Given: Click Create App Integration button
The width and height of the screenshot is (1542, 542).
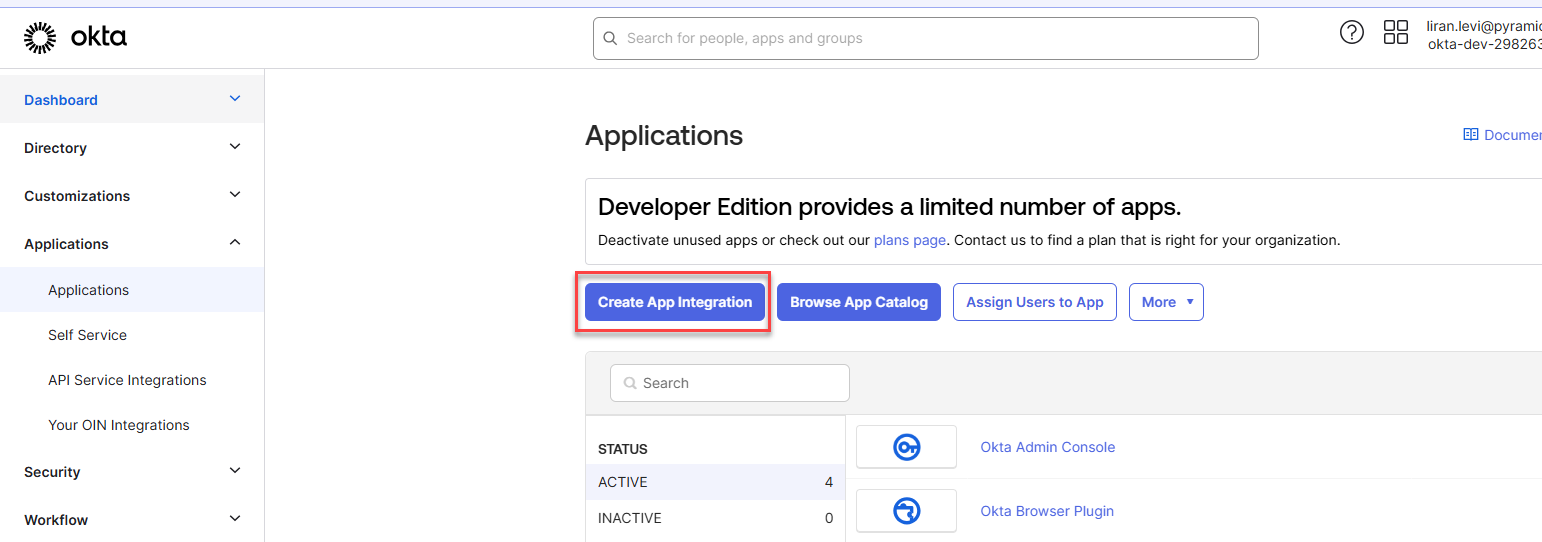Looking at the screenshot, I should click(675, 302).
